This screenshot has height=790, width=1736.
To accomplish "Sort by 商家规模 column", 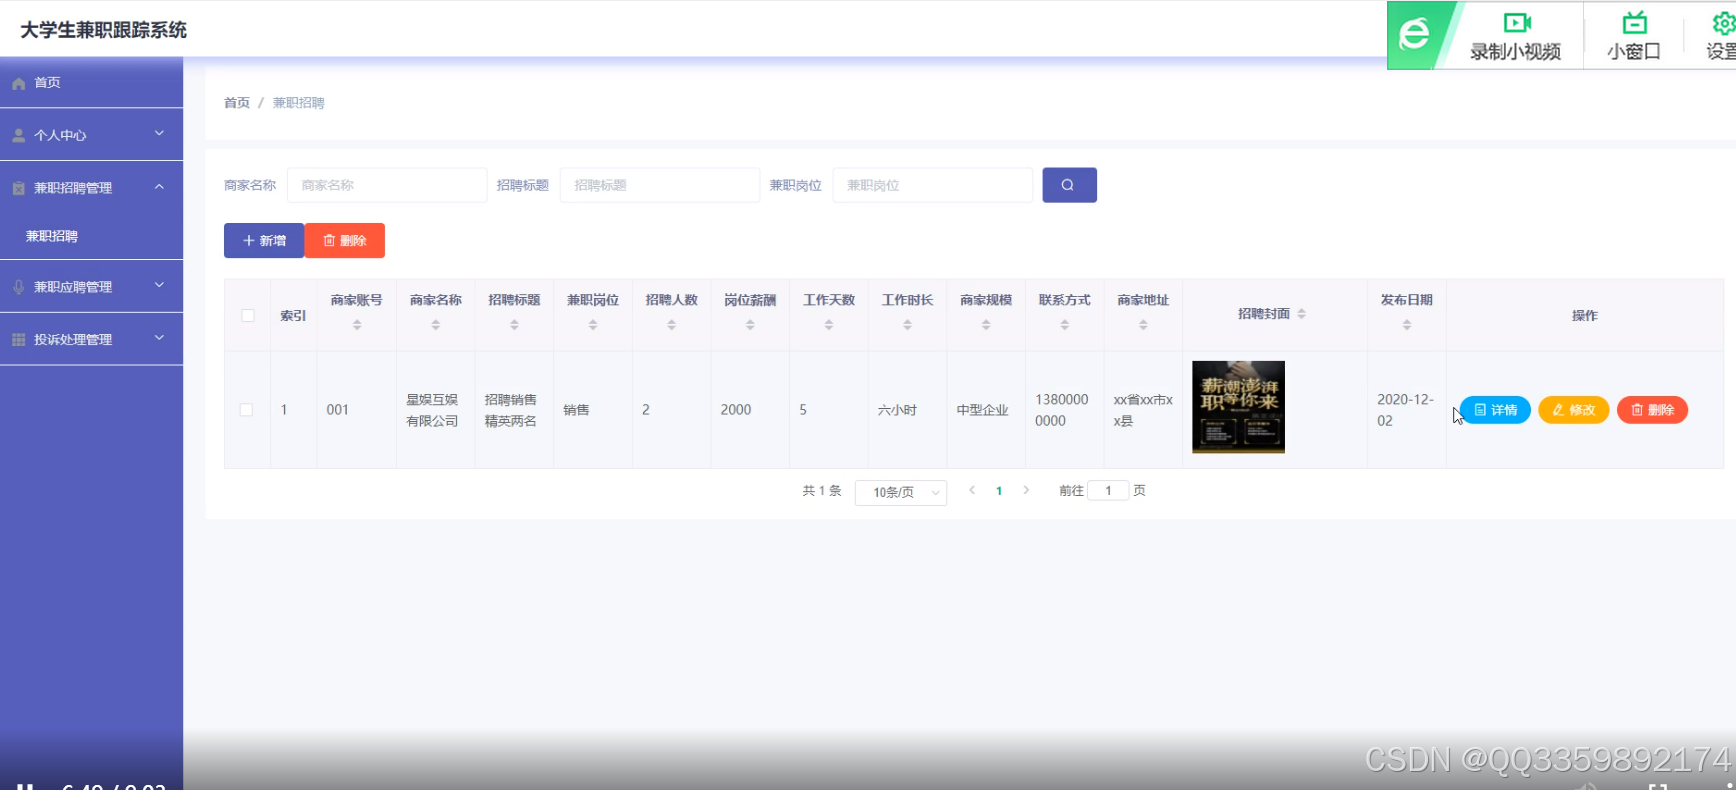I will [986, 325].
